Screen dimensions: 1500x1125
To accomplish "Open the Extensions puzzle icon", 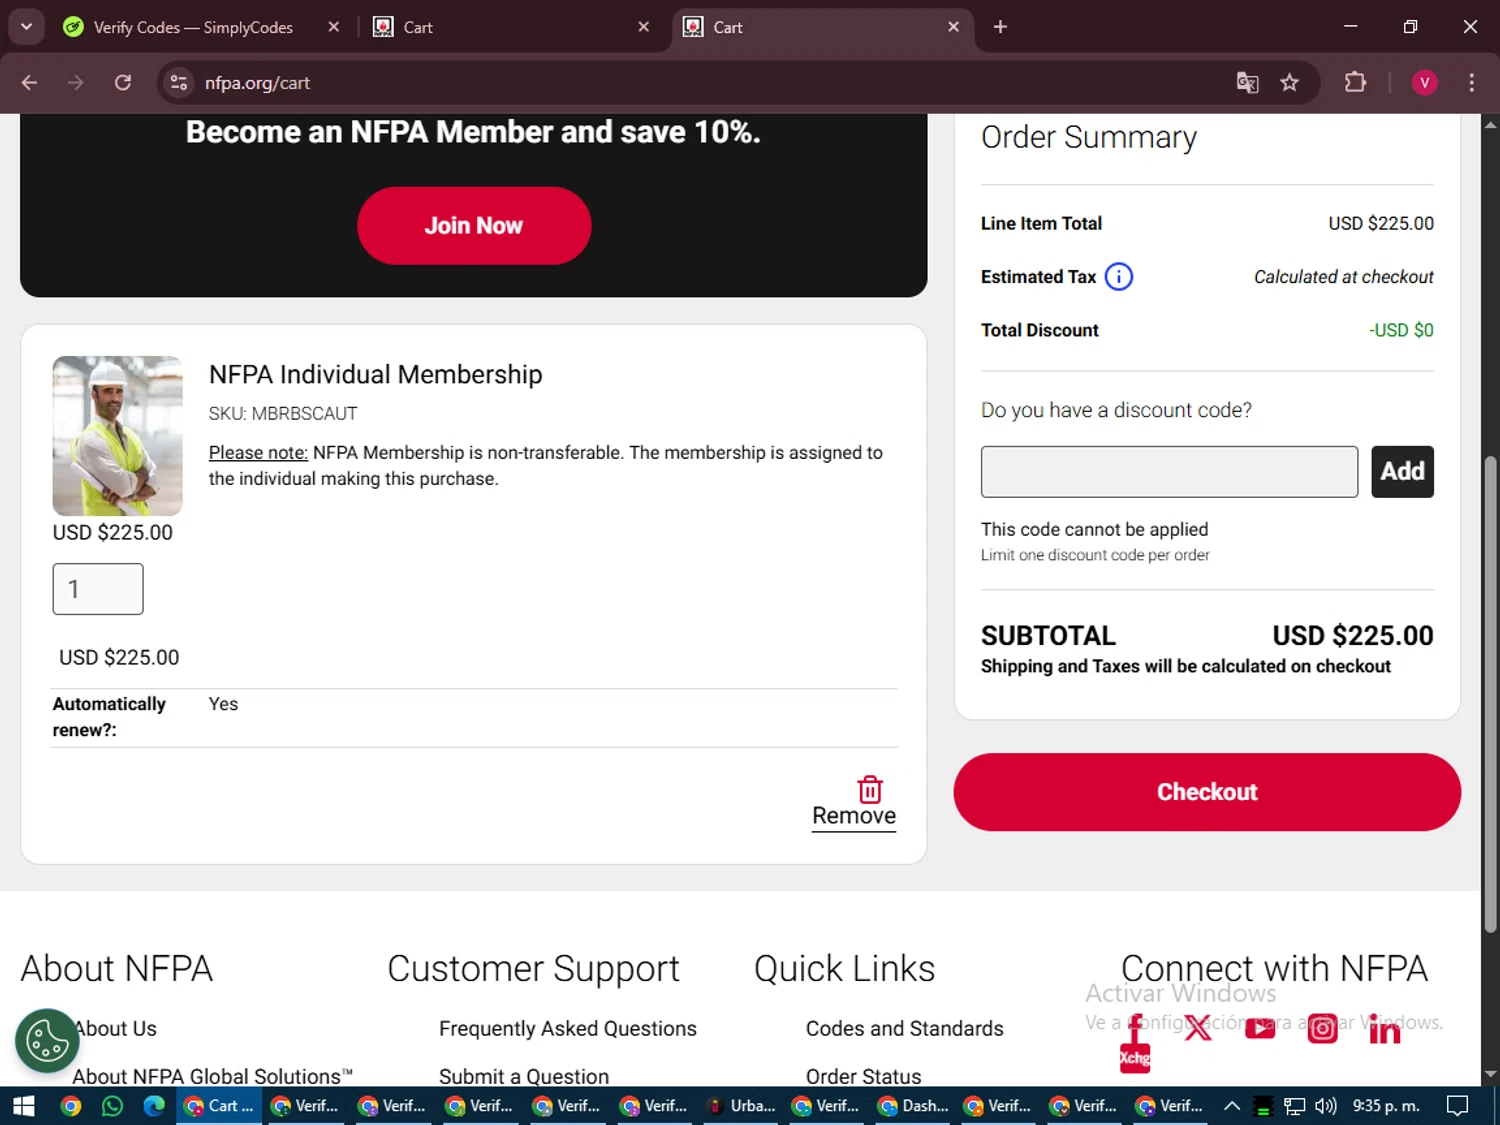I will [1355, 83].
